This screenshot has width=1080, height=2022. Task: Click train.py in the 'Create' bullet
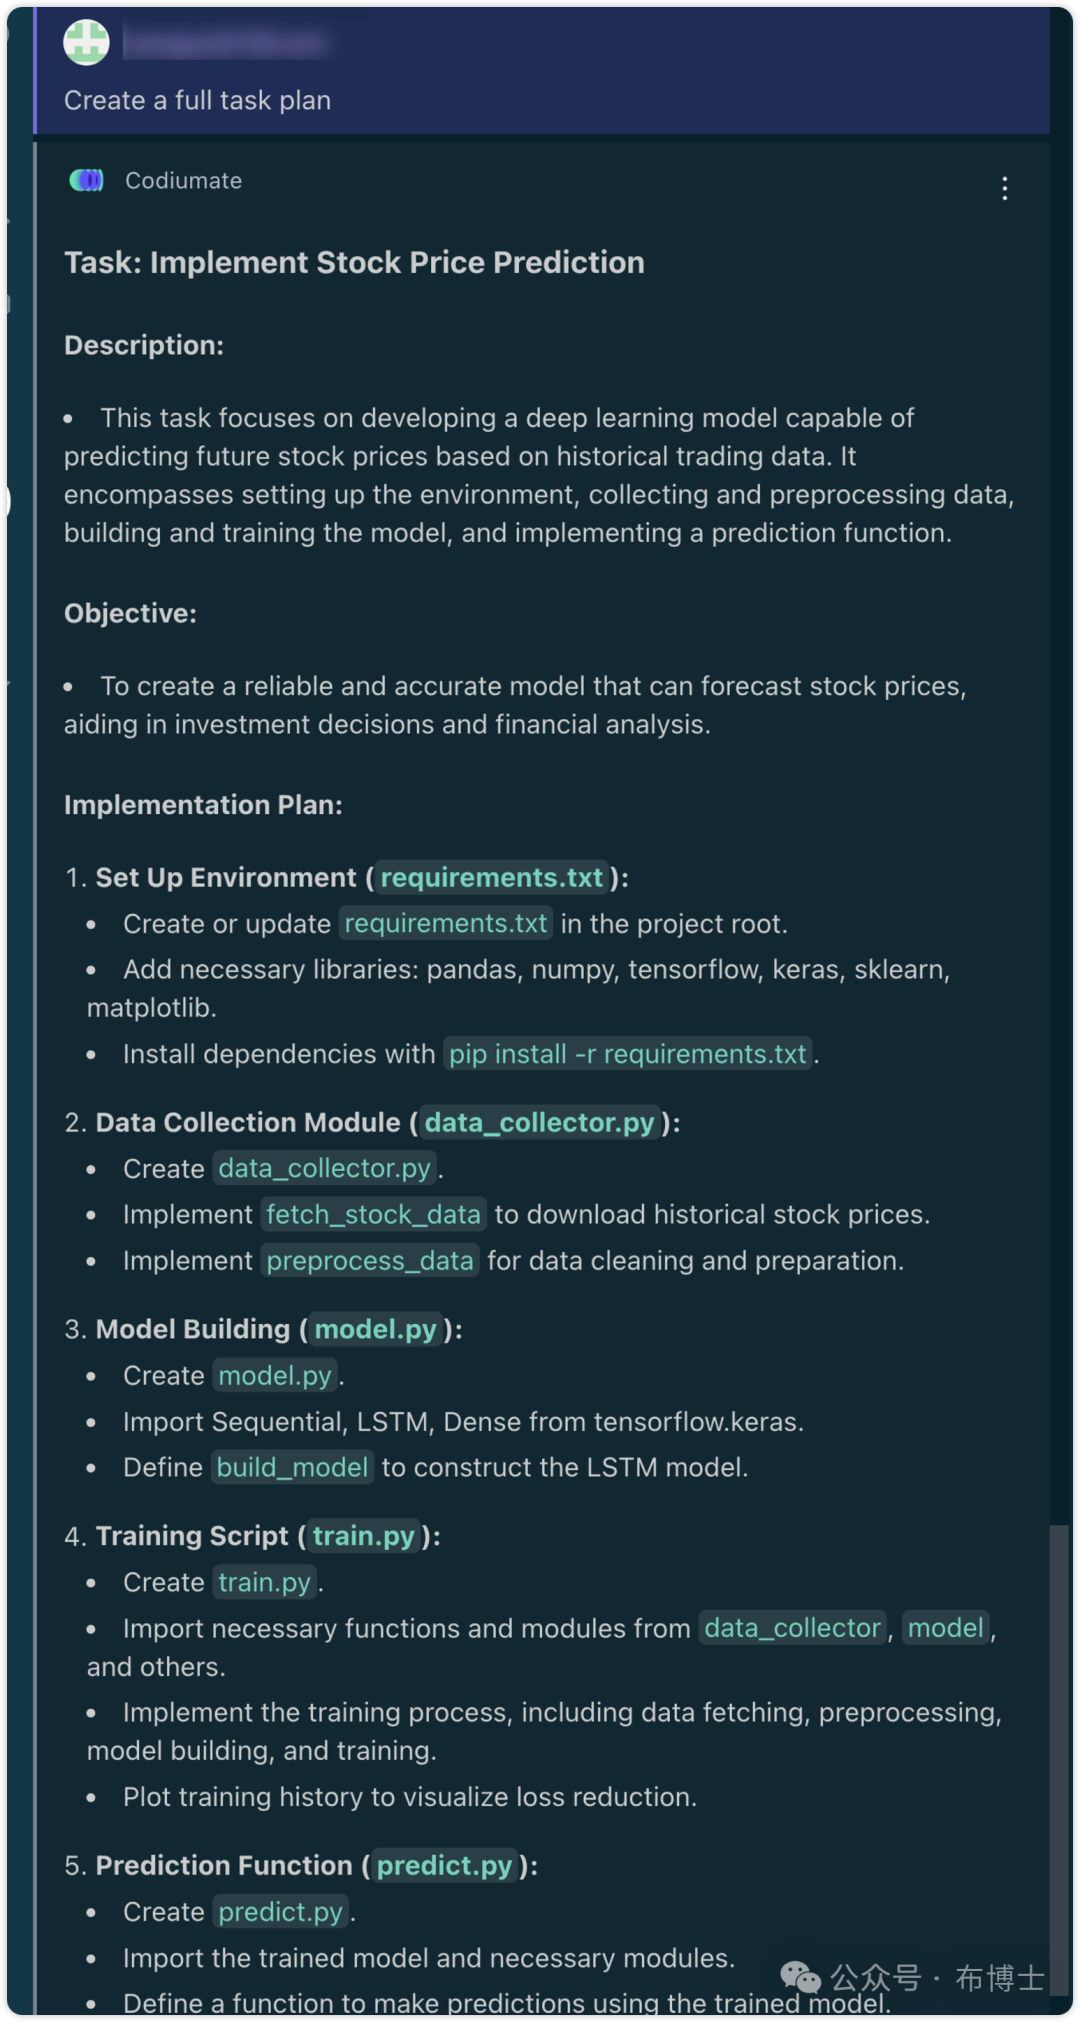264,1582
